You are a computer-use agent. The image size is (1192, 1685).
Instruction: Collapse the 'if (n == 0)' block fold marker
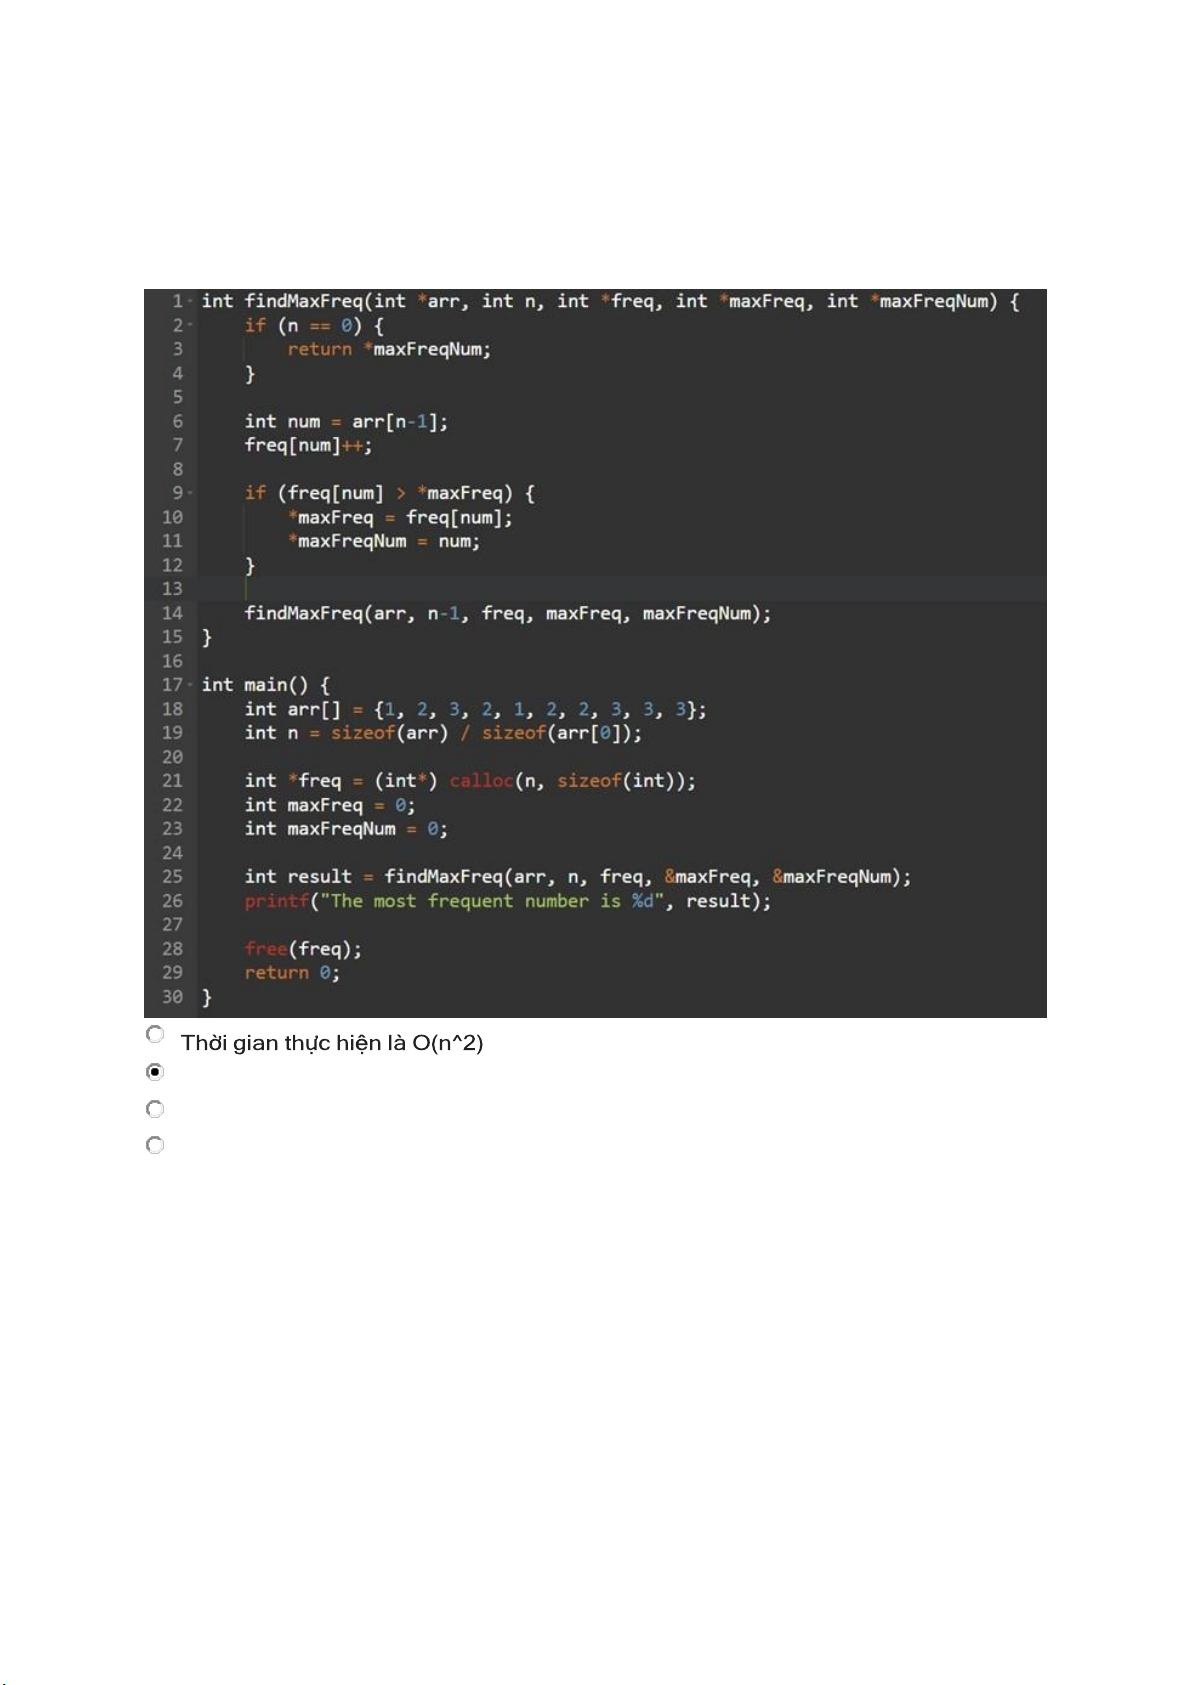tap(189, 326)
